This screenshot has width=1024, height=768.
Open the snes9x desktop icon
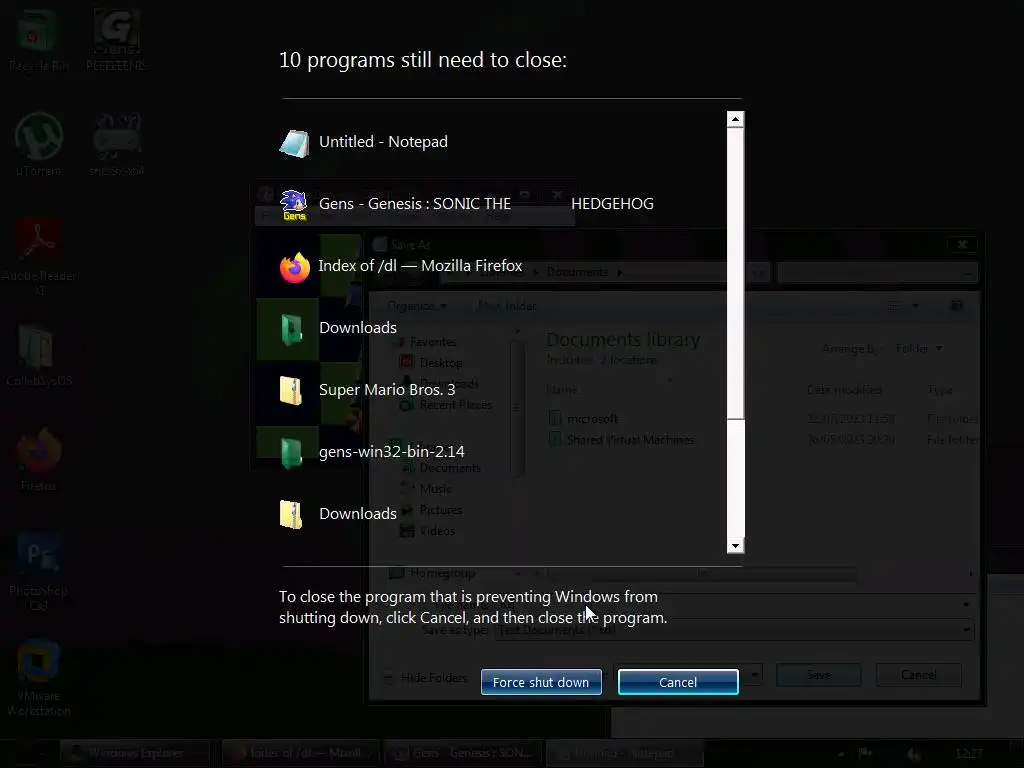tap(116, 145)
